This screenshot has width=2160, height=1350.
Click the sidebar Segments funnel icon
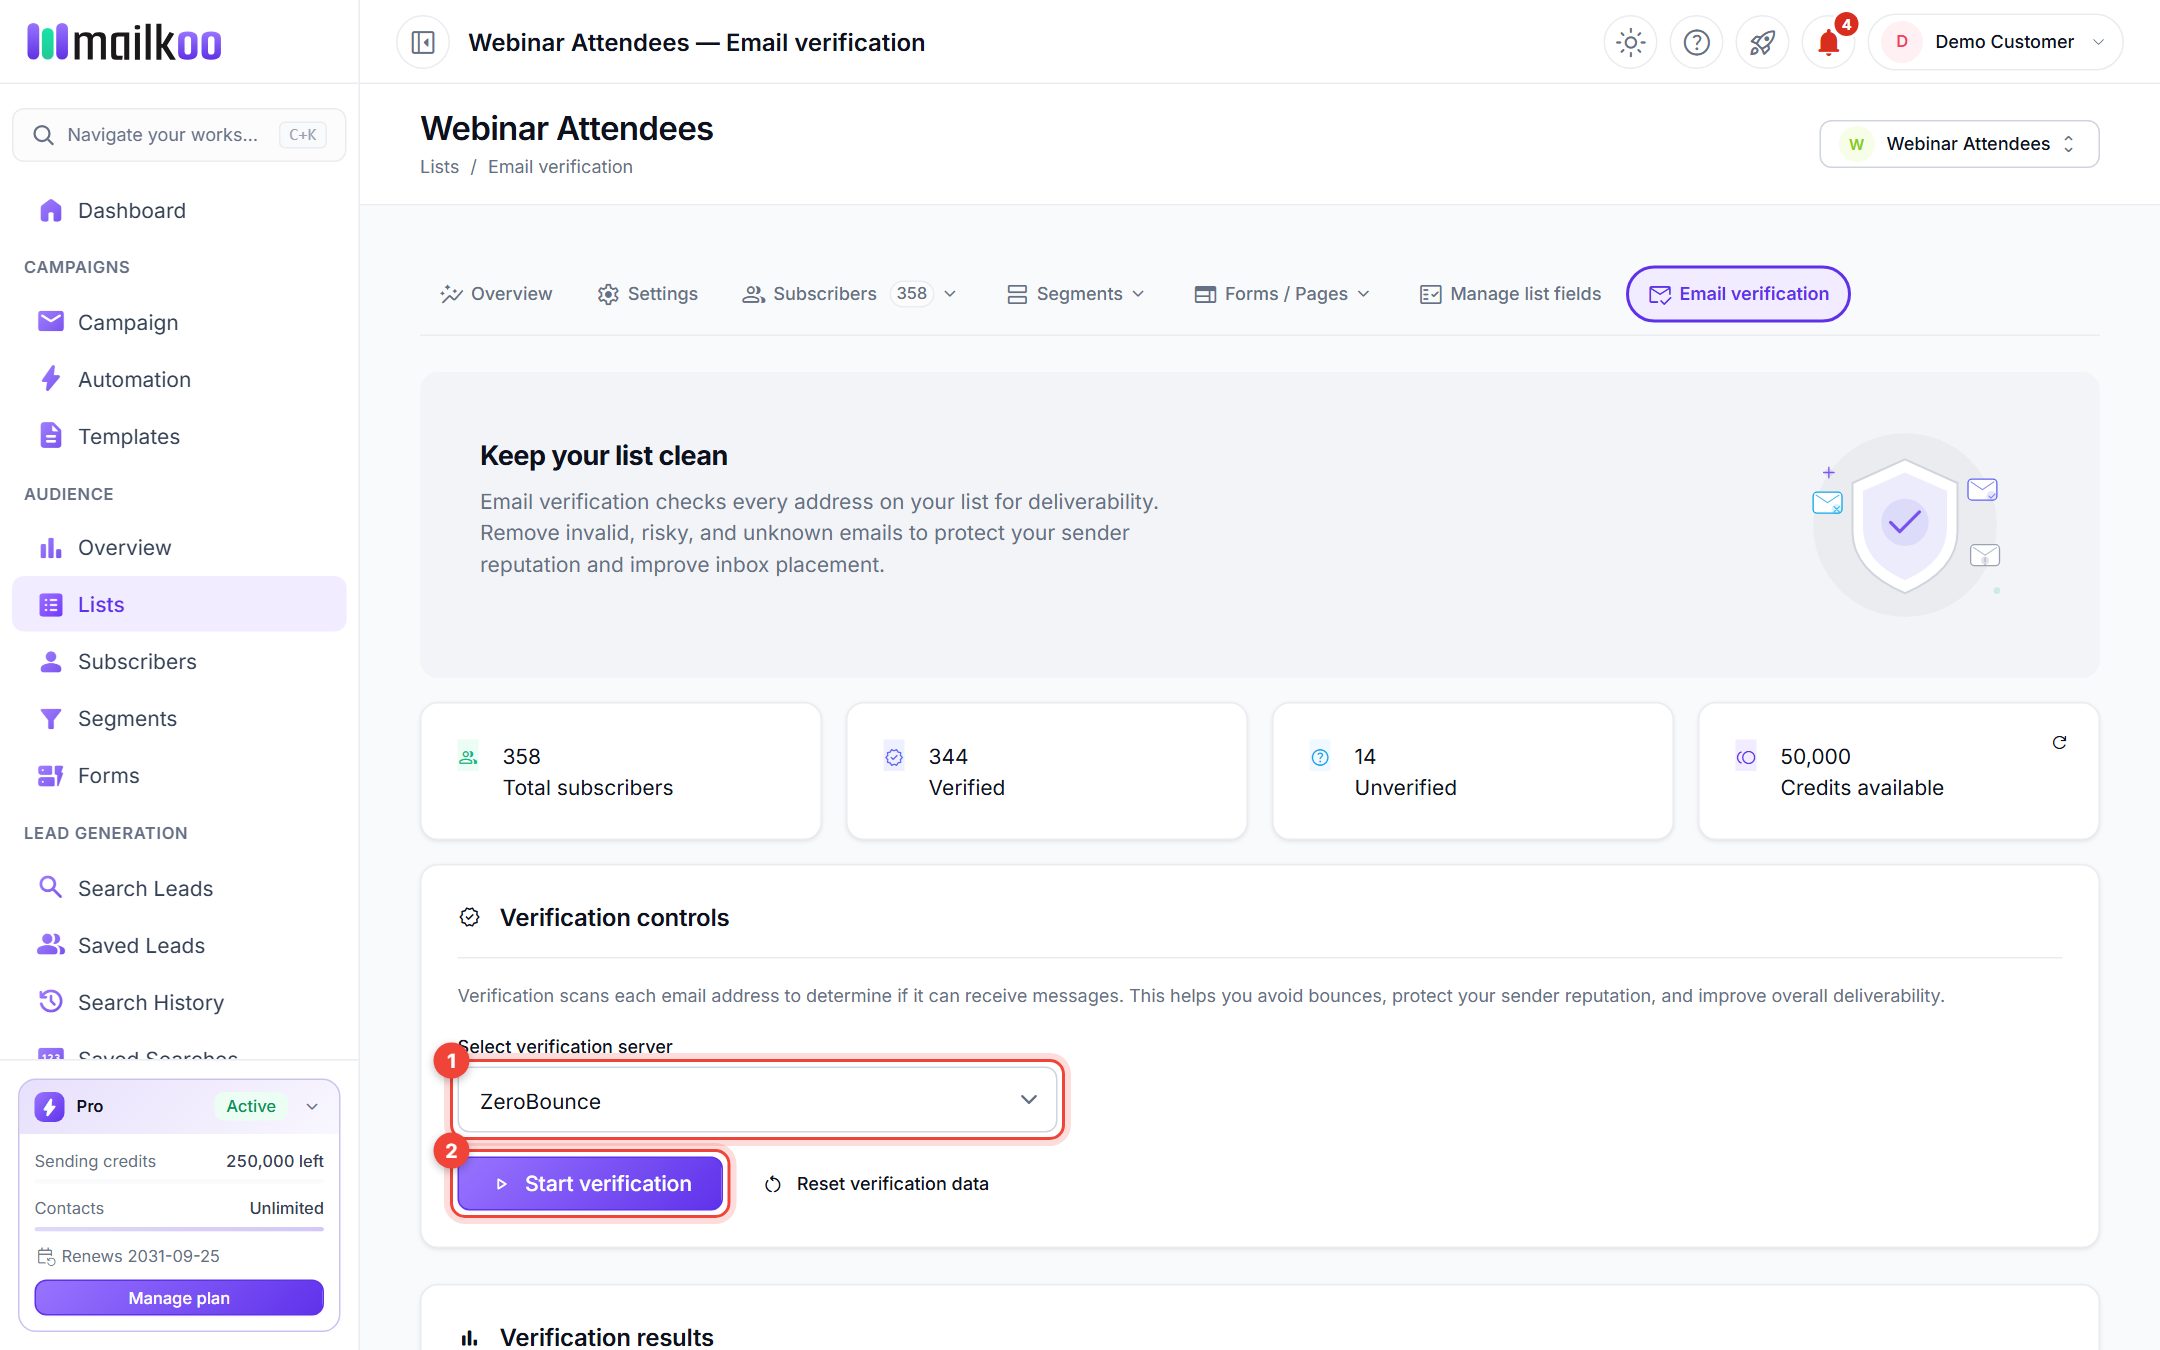pos(50,718)
